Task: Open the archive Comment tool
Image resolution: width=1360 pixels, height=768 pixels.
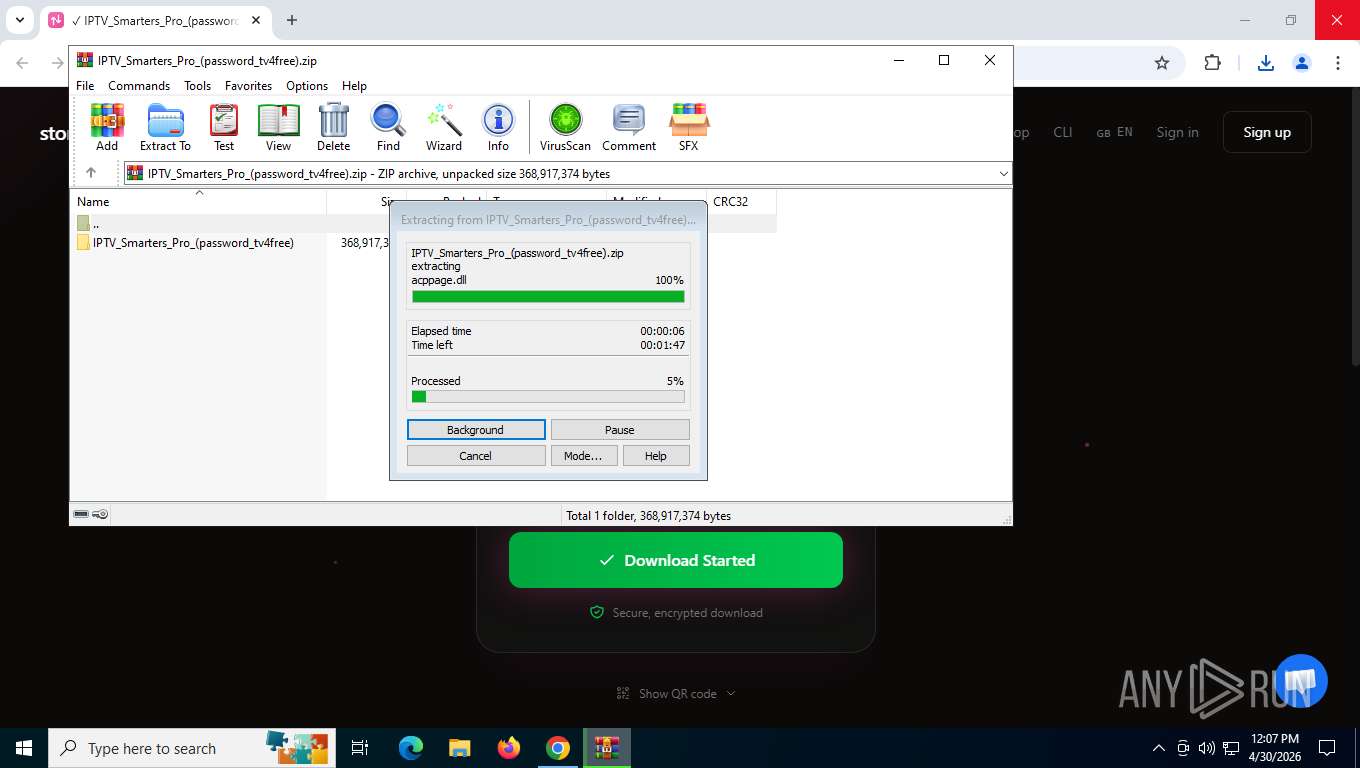Action: (x=629, y=127)
